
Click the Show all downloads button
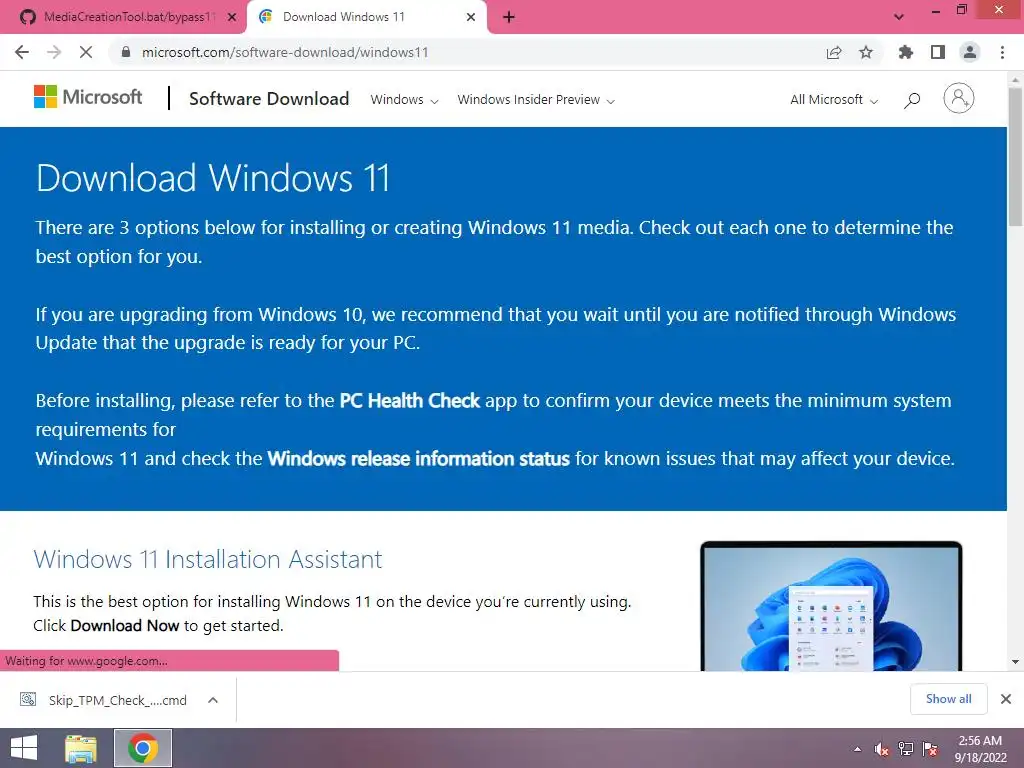(948, 699)
